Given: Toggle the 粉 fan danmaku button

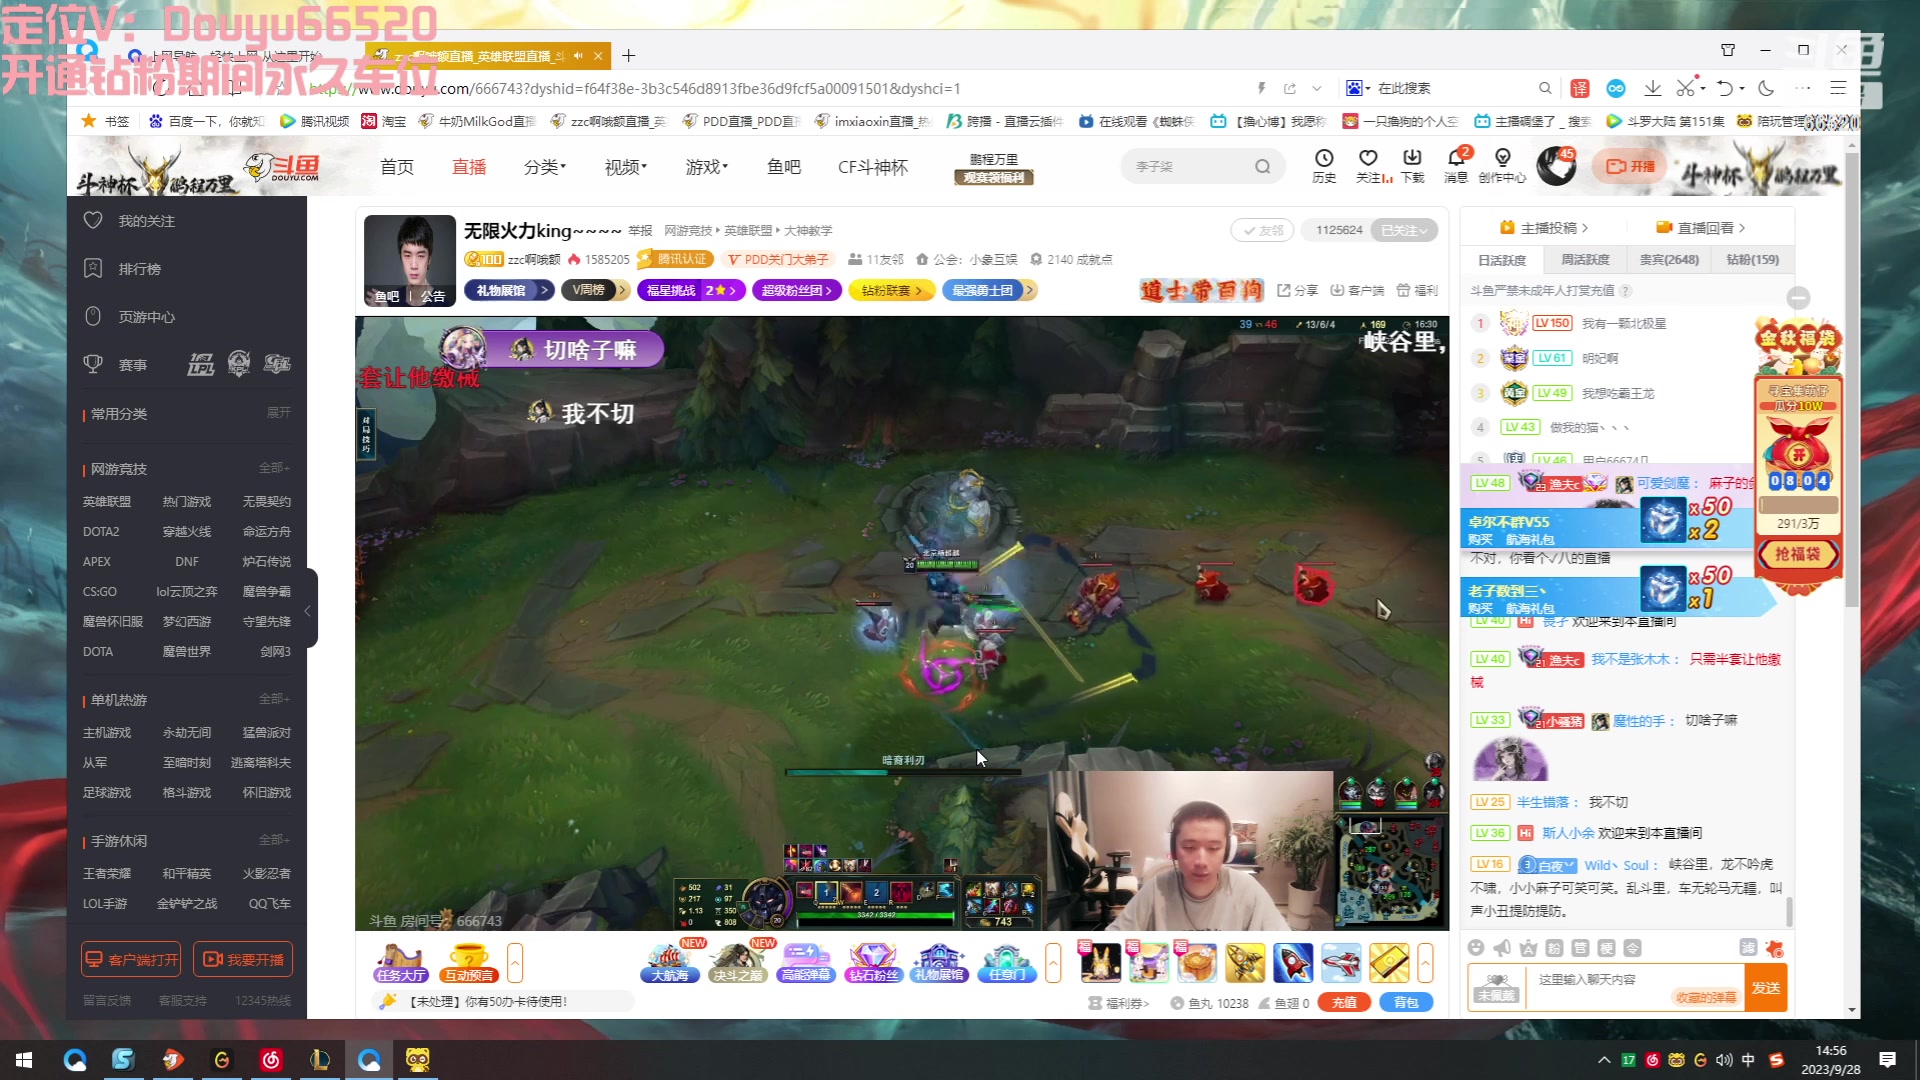Looking at the screenshot, I should point(1554,948).
